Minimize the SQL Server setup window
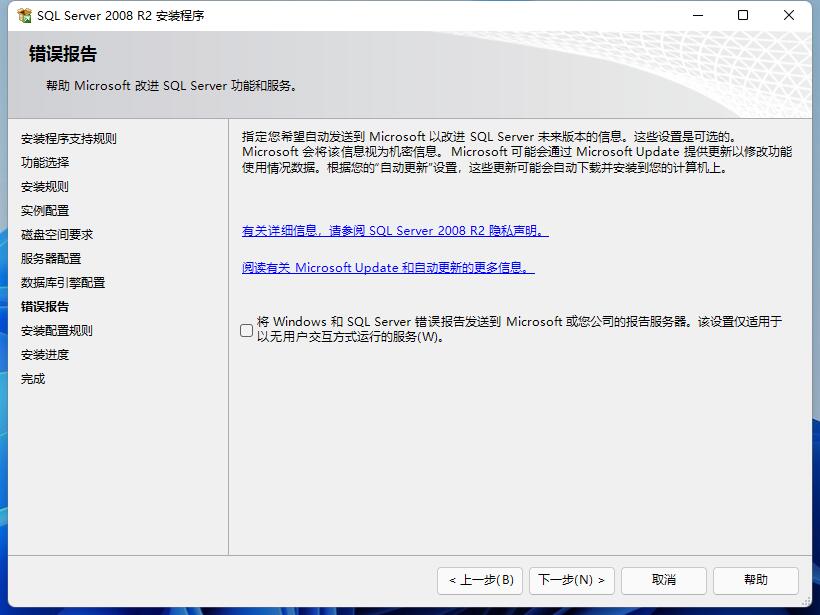The width and height of the screenshot is (820, 615). point(698,16)
